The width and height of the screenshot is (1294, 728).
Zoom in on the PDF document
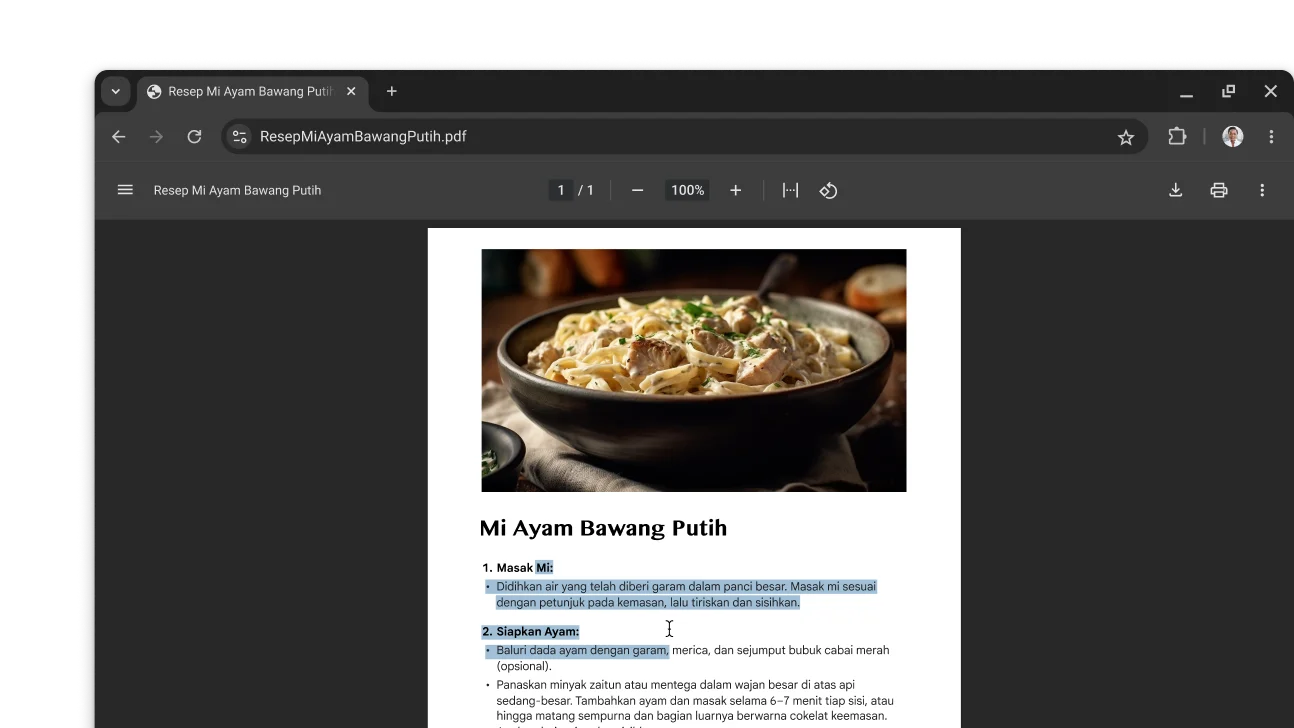tap(735, 190)
